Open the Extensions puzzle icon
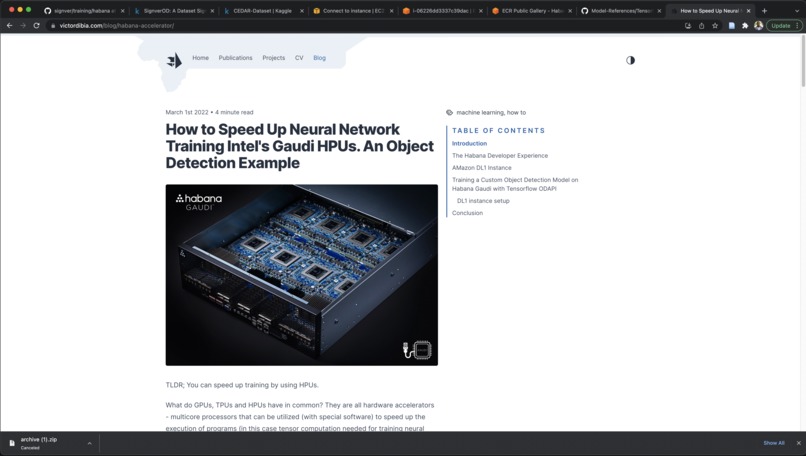The image size is (806, 456). (745, 25)
